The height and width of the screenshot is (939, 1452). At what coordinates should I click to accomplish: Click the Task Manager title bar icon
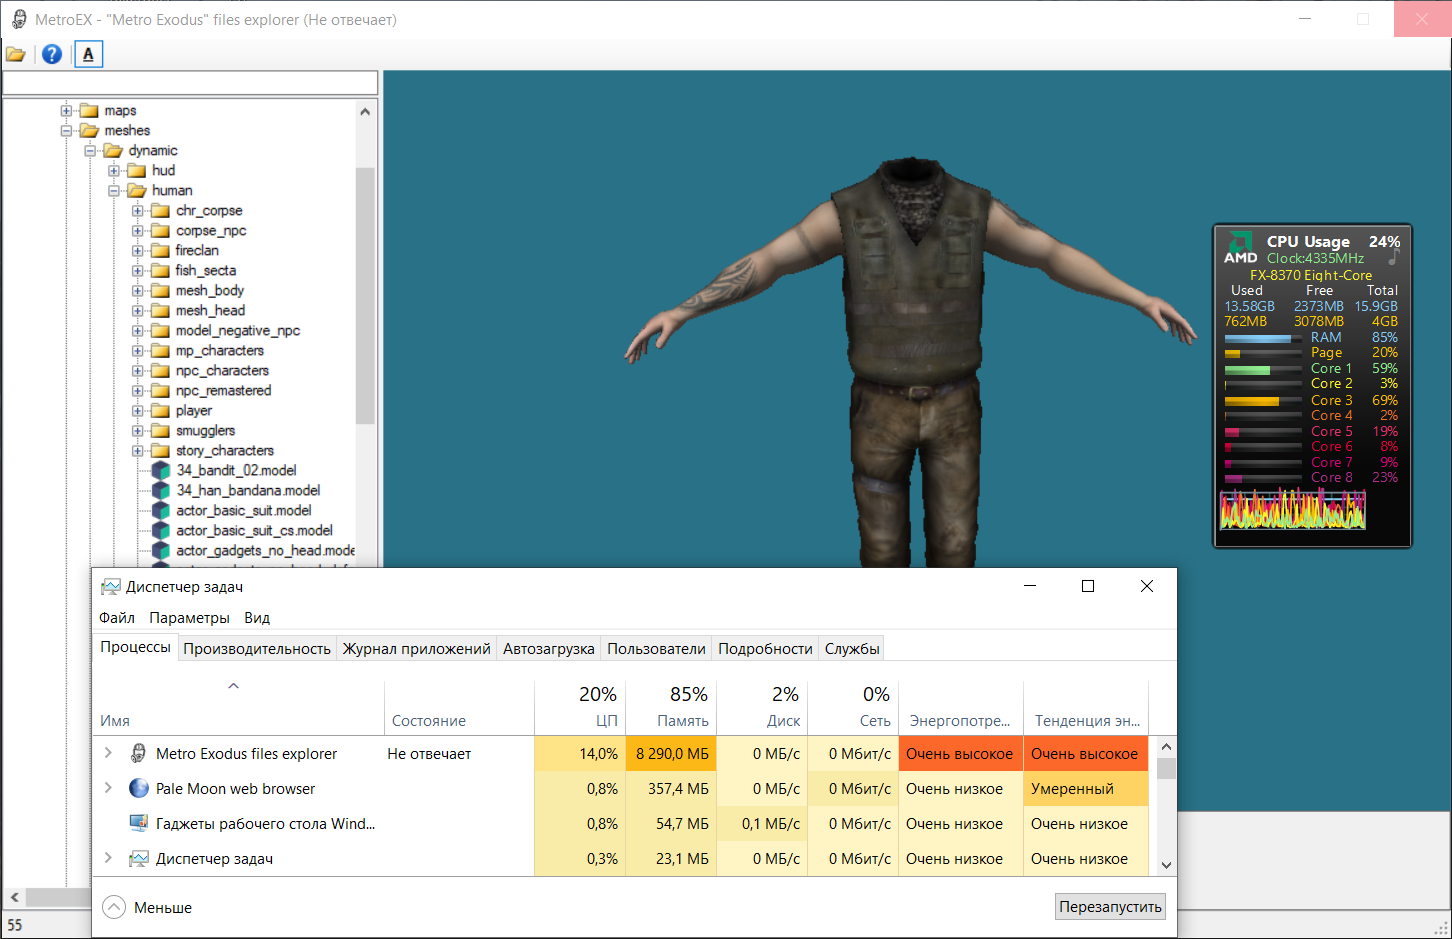(111, 586)
